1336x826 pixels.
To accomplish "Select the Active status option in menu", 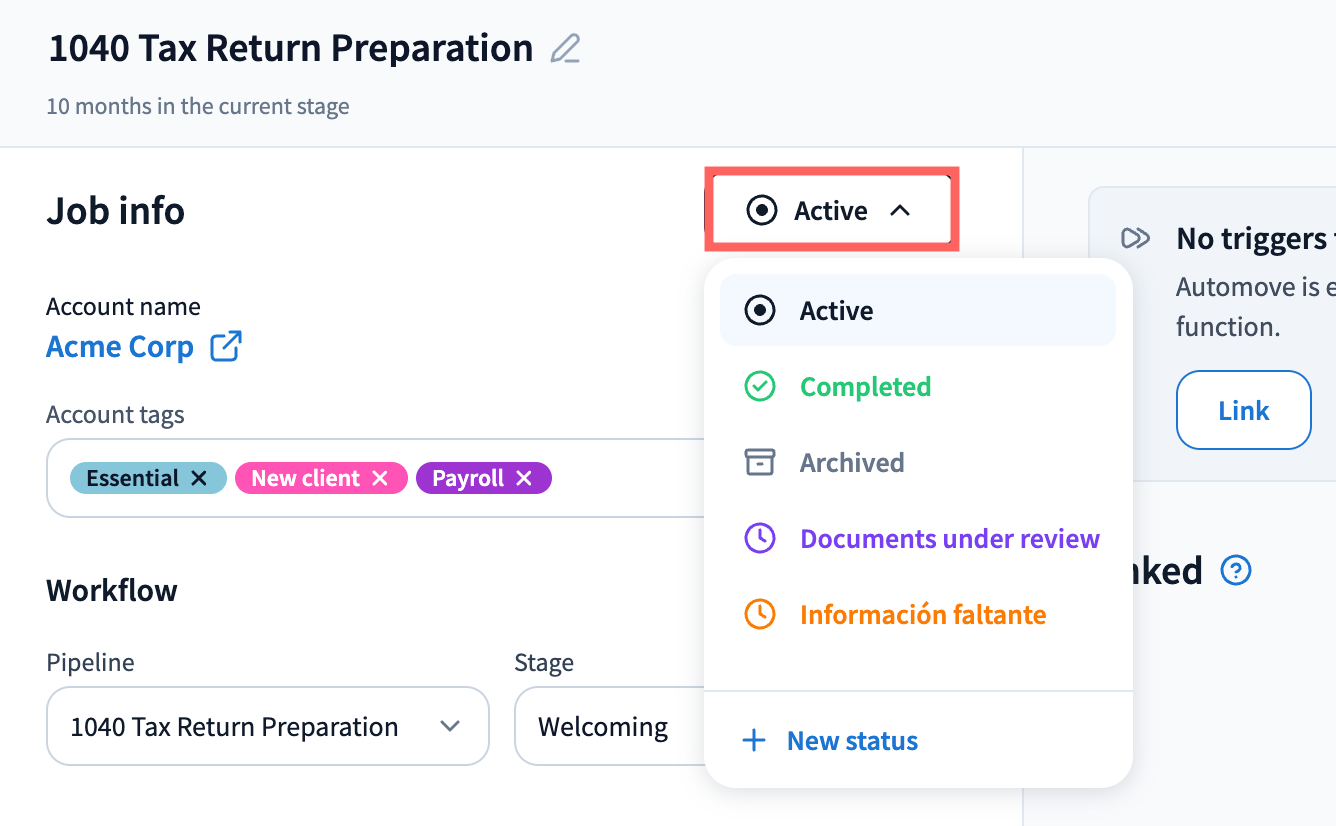I will coord(918,311).
